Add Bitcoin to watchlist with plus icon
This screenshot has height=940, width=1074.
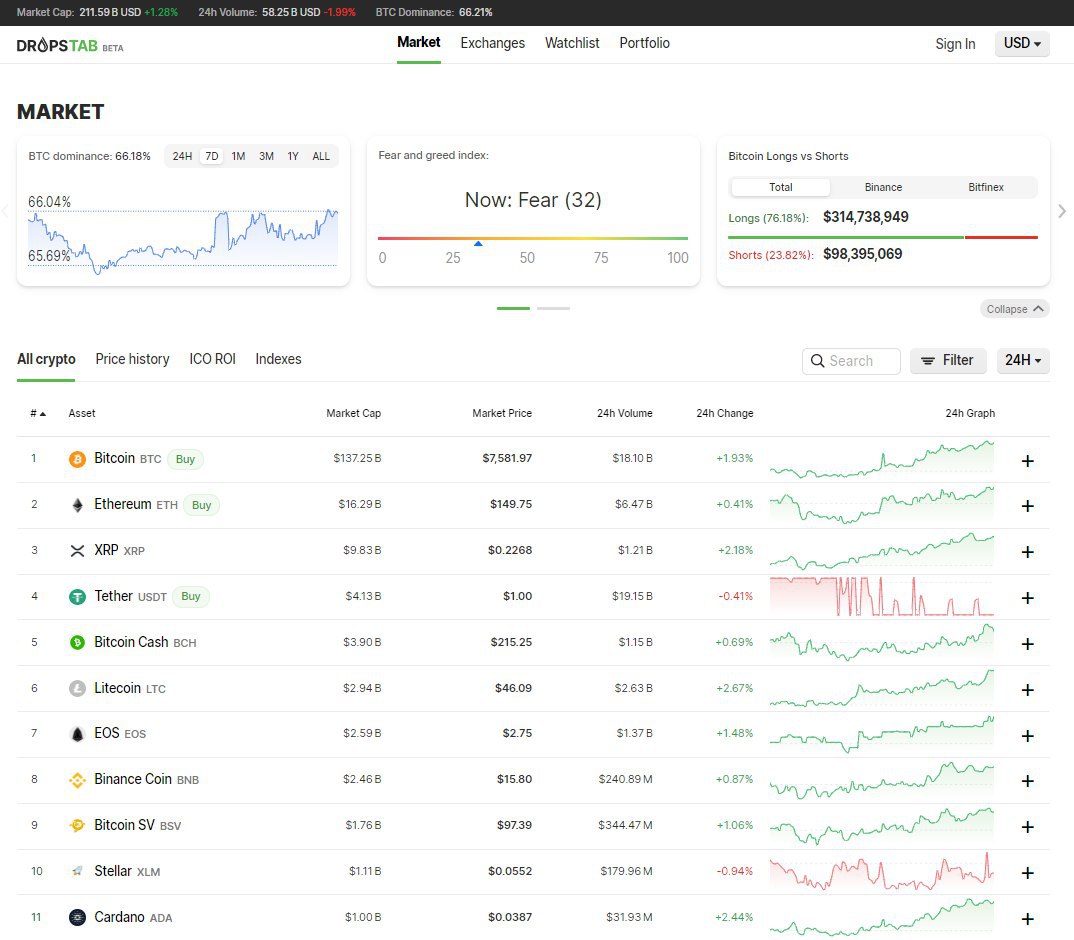pos(1027,461)
